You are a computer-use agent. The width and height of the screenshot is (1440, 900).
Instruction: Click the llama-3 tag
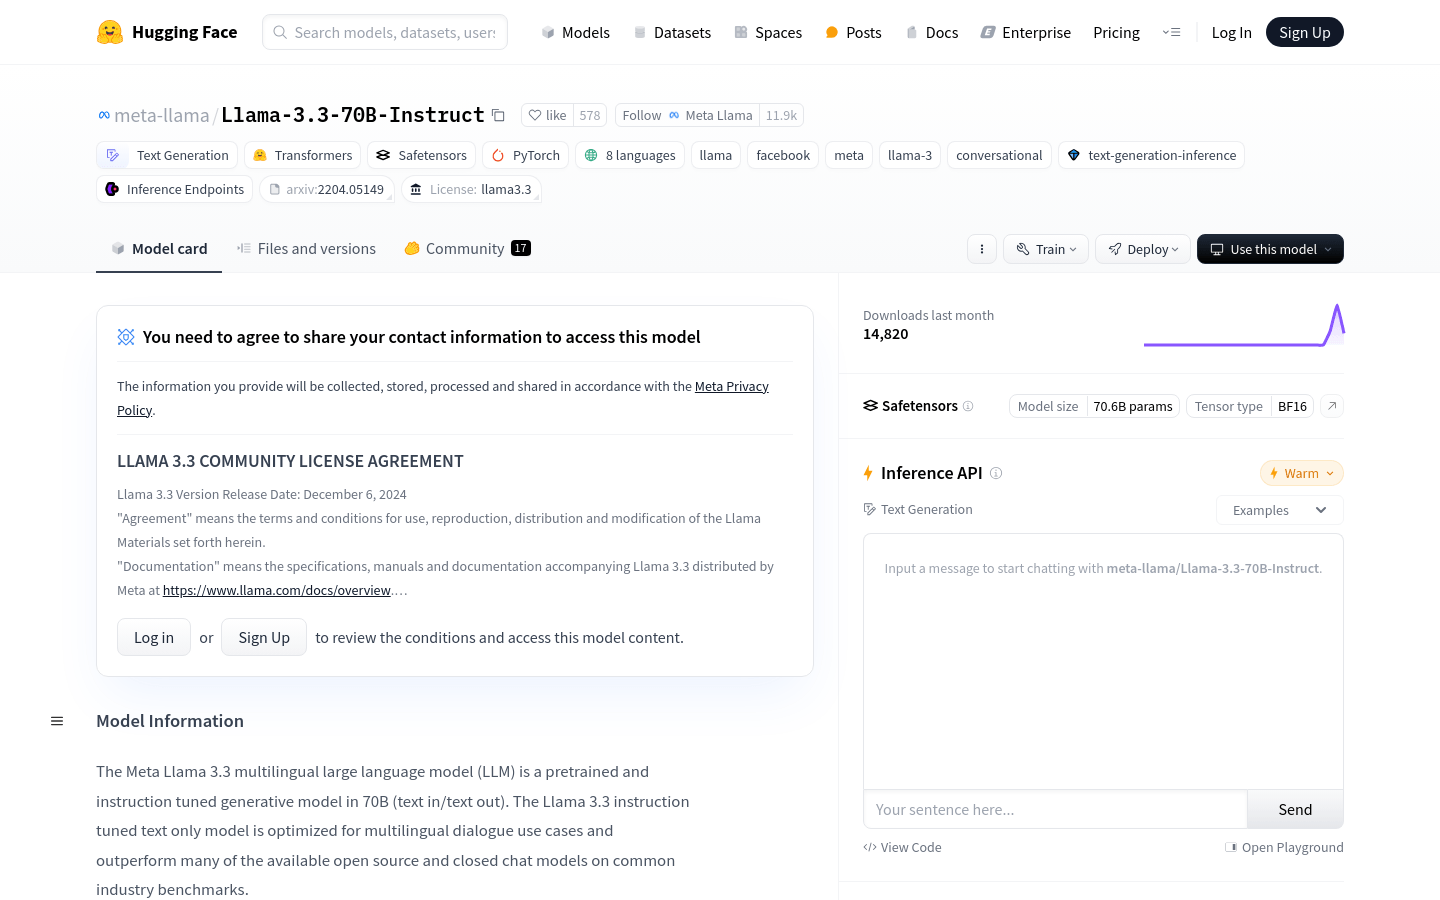910,155
